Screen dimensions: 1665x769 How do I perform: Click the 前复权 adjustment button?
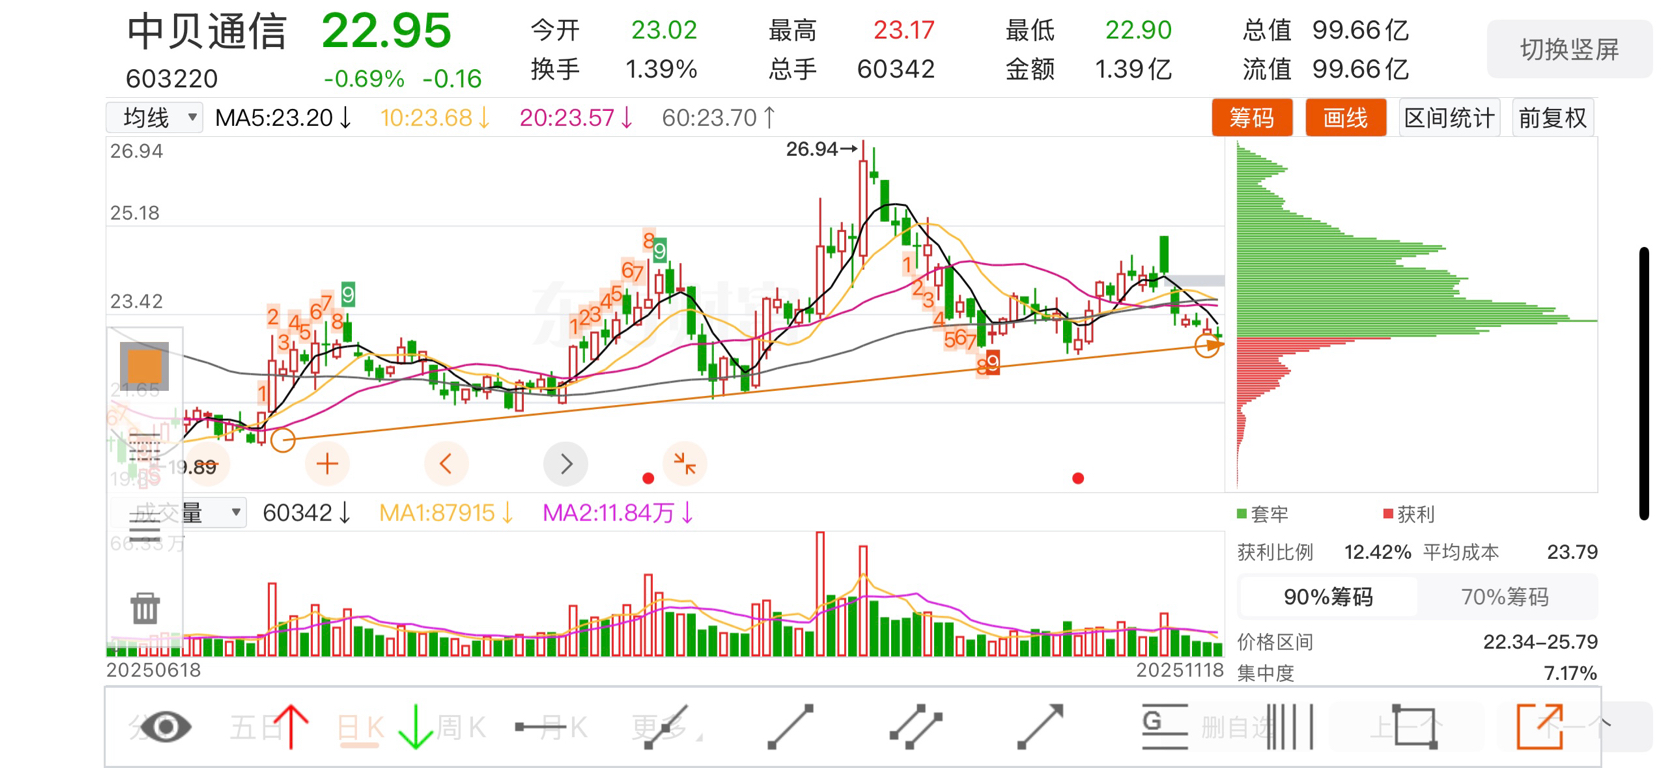click(x=1553, y=118)
